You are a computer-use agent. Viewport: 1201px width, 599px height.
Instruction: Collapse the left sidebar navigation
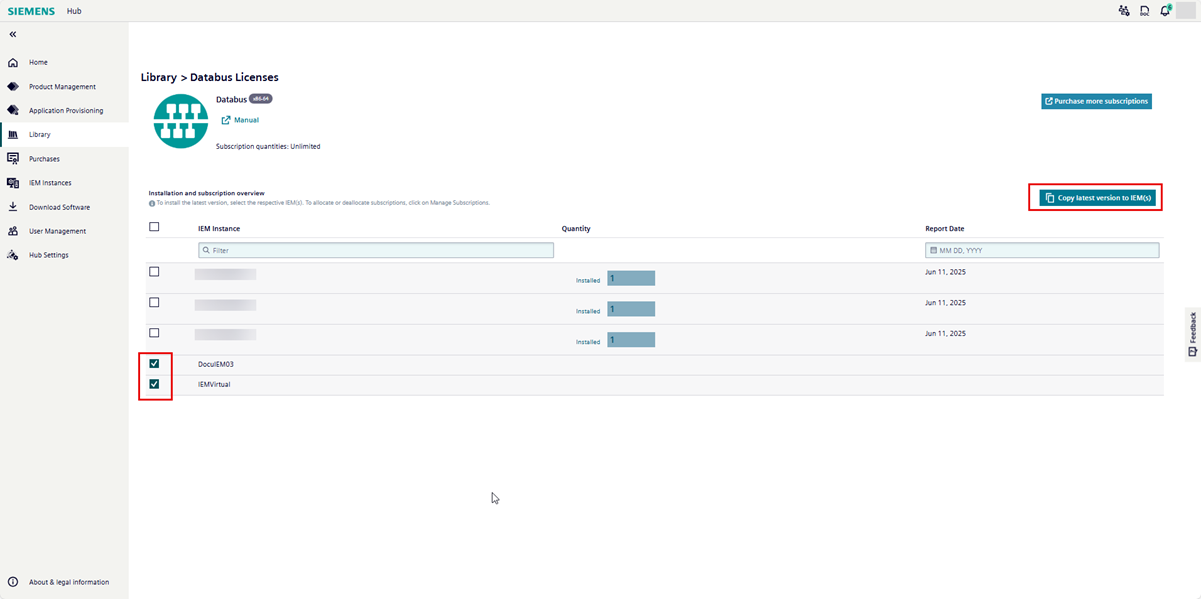point(13,35)
